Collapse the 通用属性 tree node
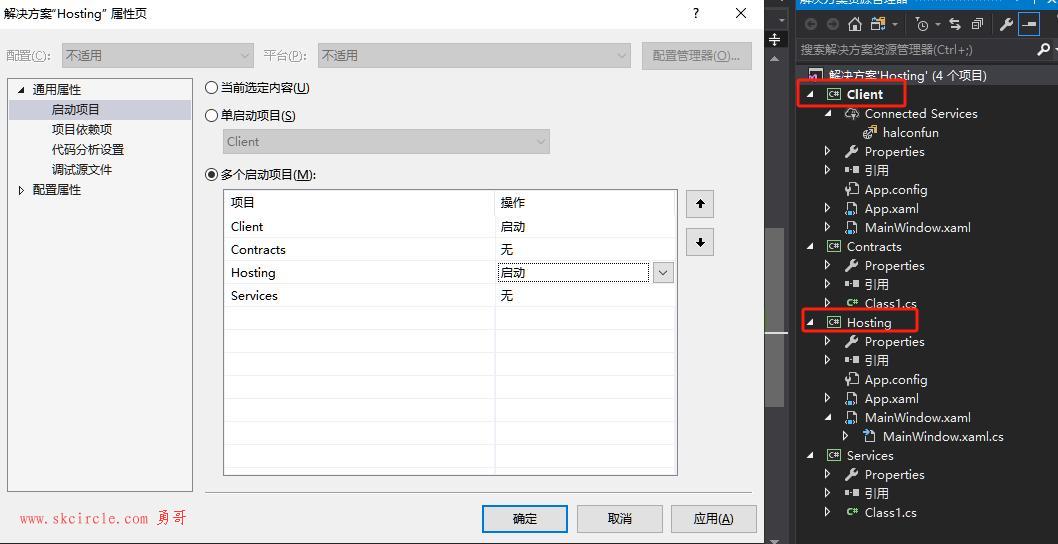 pyautogui.click(x=22, y=90)
